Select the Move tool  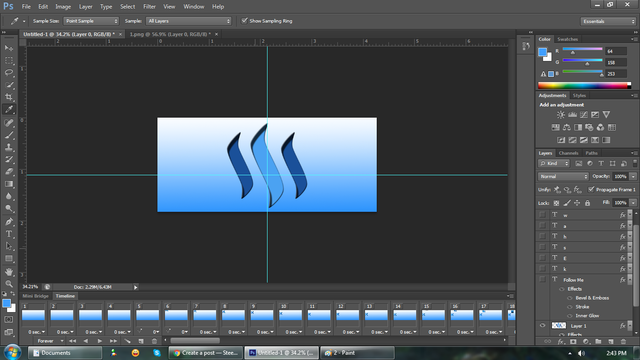[x=9, y=48]
